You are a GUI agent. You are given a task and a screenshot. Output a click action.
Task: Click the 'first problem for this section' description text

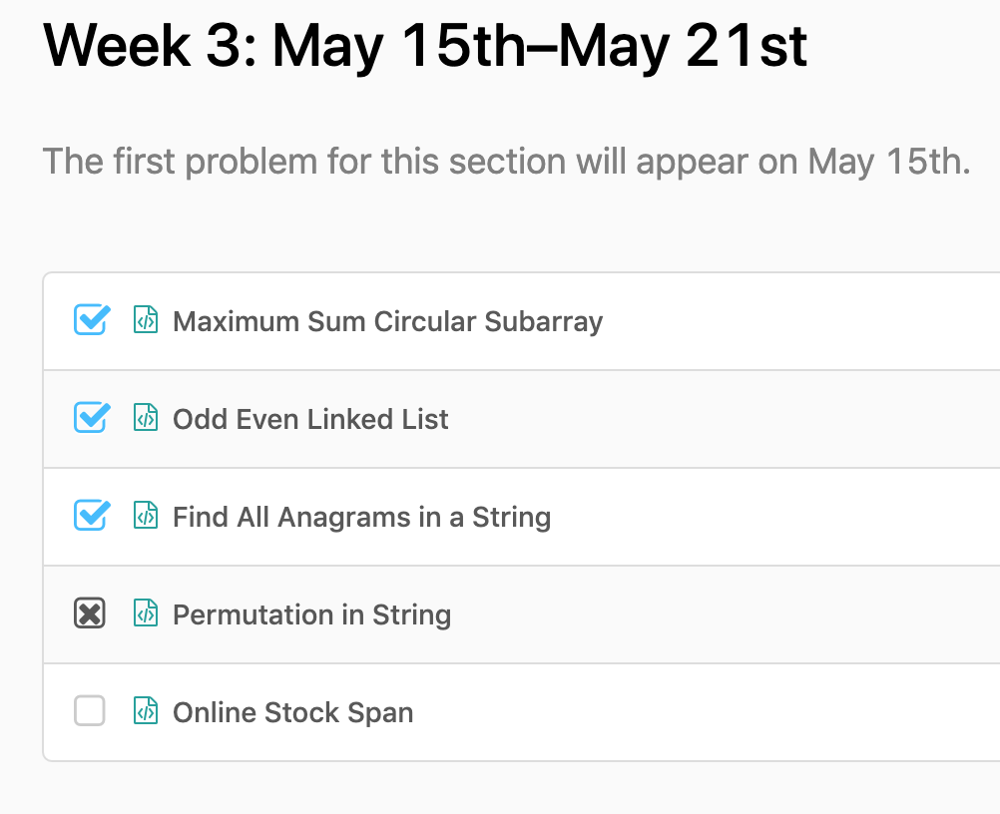[506, 161]
